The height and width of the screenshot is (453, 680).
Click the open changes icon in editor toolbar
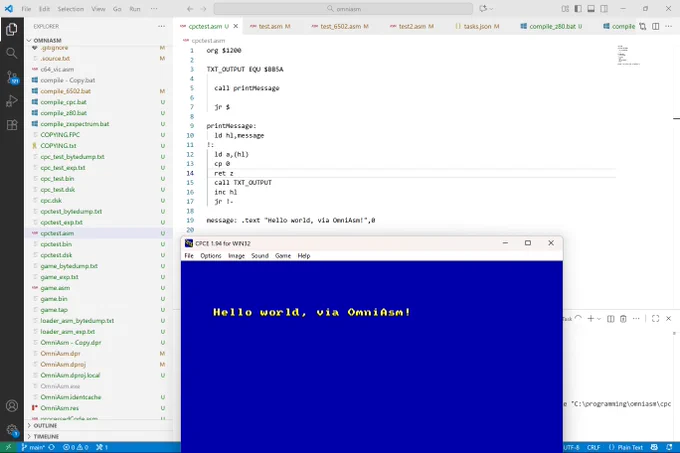coord(643,26)
